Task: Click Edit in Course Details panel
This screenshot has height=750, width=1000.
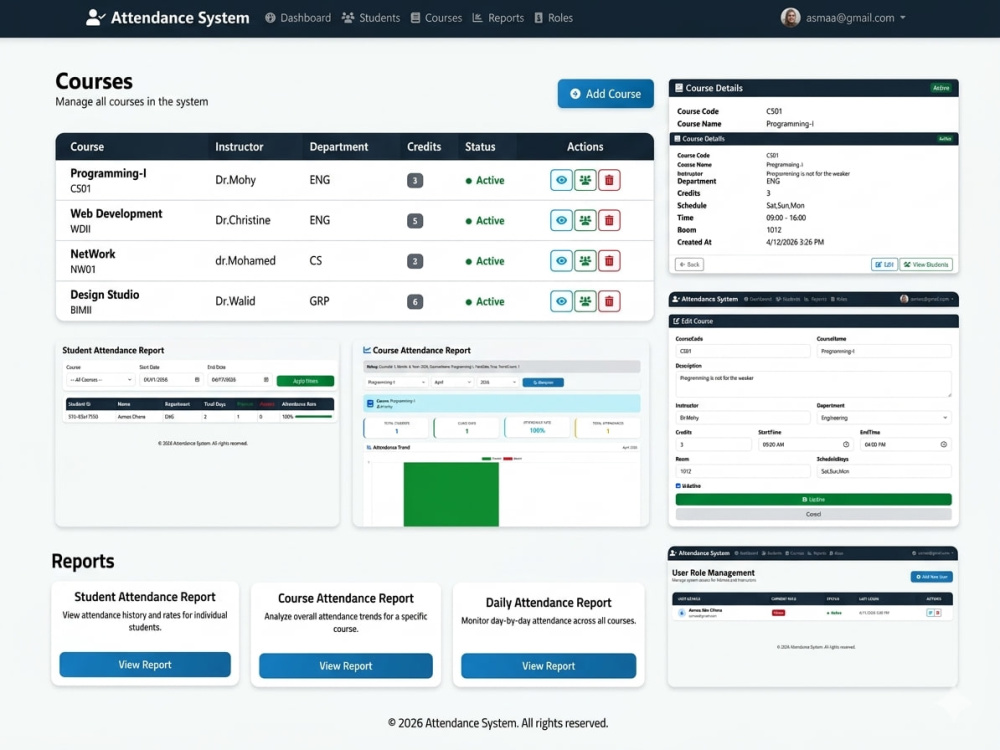Action: click(884, 264)
